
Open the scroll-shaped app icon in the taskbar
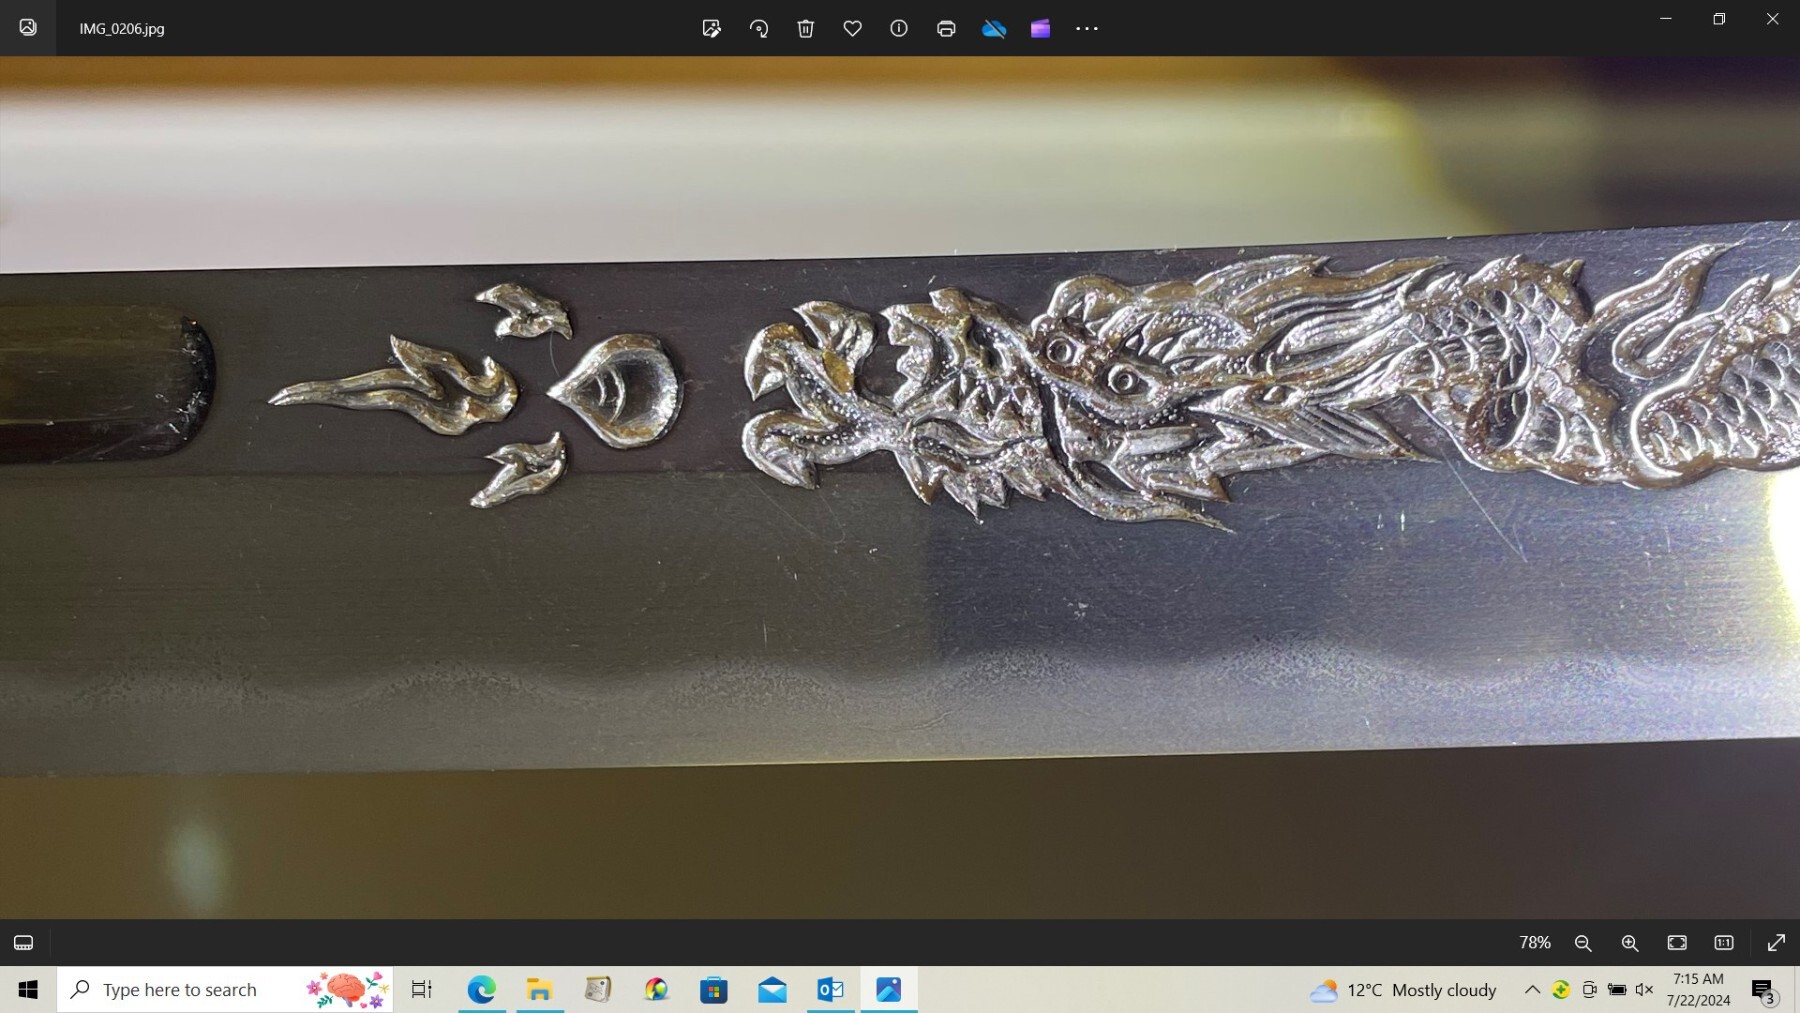[598, 989]
